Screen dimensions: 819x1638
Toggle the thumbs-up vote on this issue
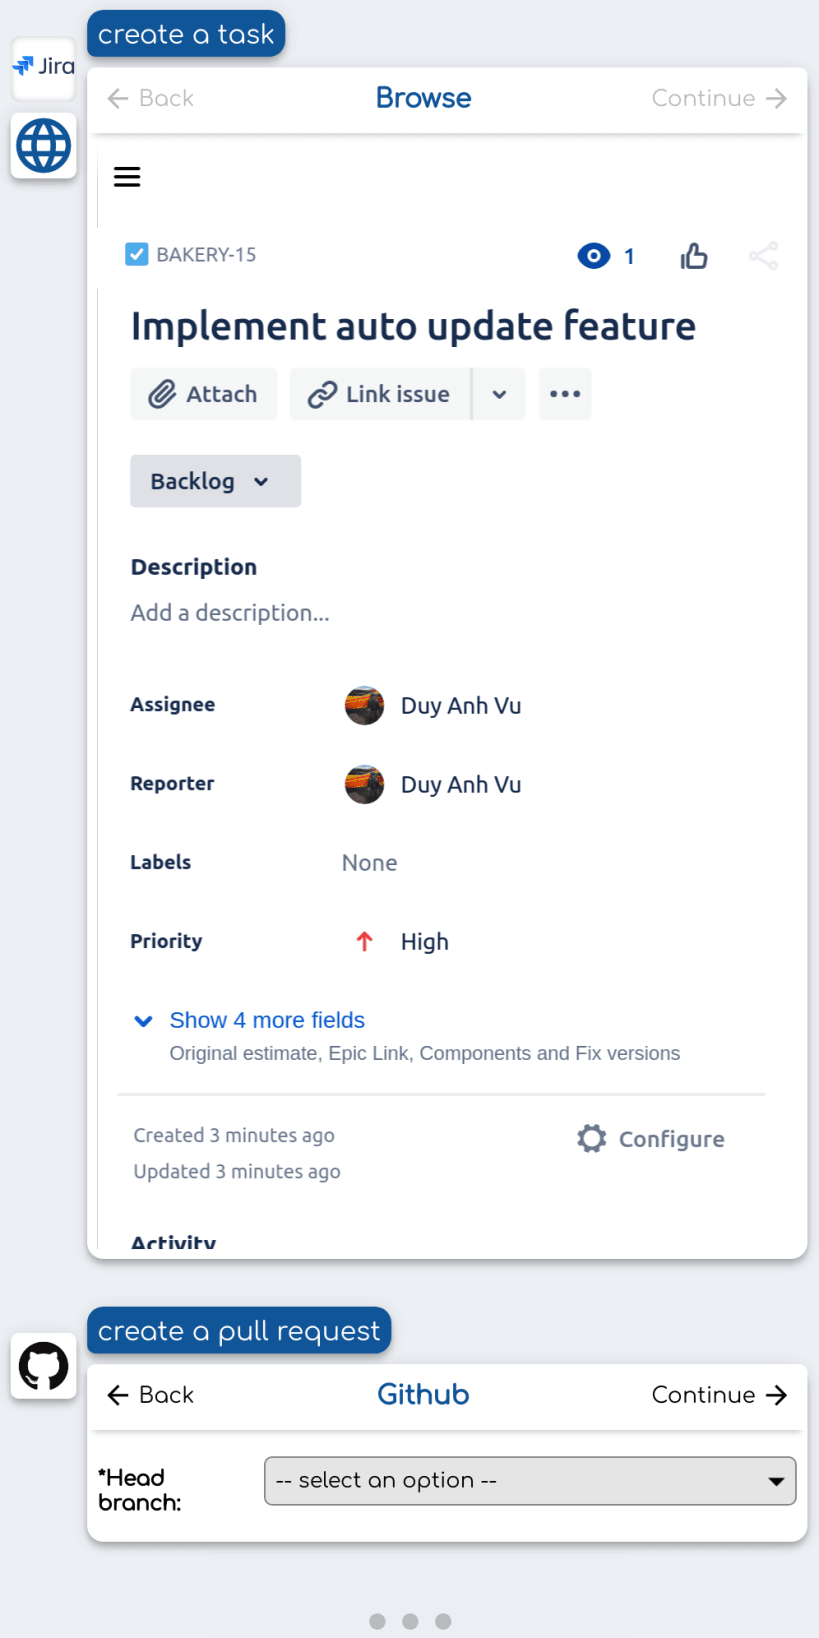pyautogui.click(x=694, y=256)
